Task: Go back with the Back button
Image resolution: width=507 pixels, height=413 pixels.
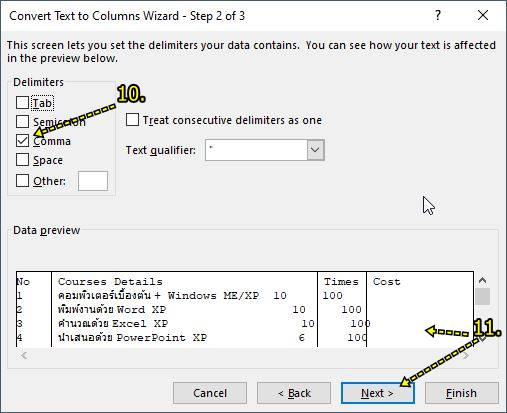Action: point(294,393)
